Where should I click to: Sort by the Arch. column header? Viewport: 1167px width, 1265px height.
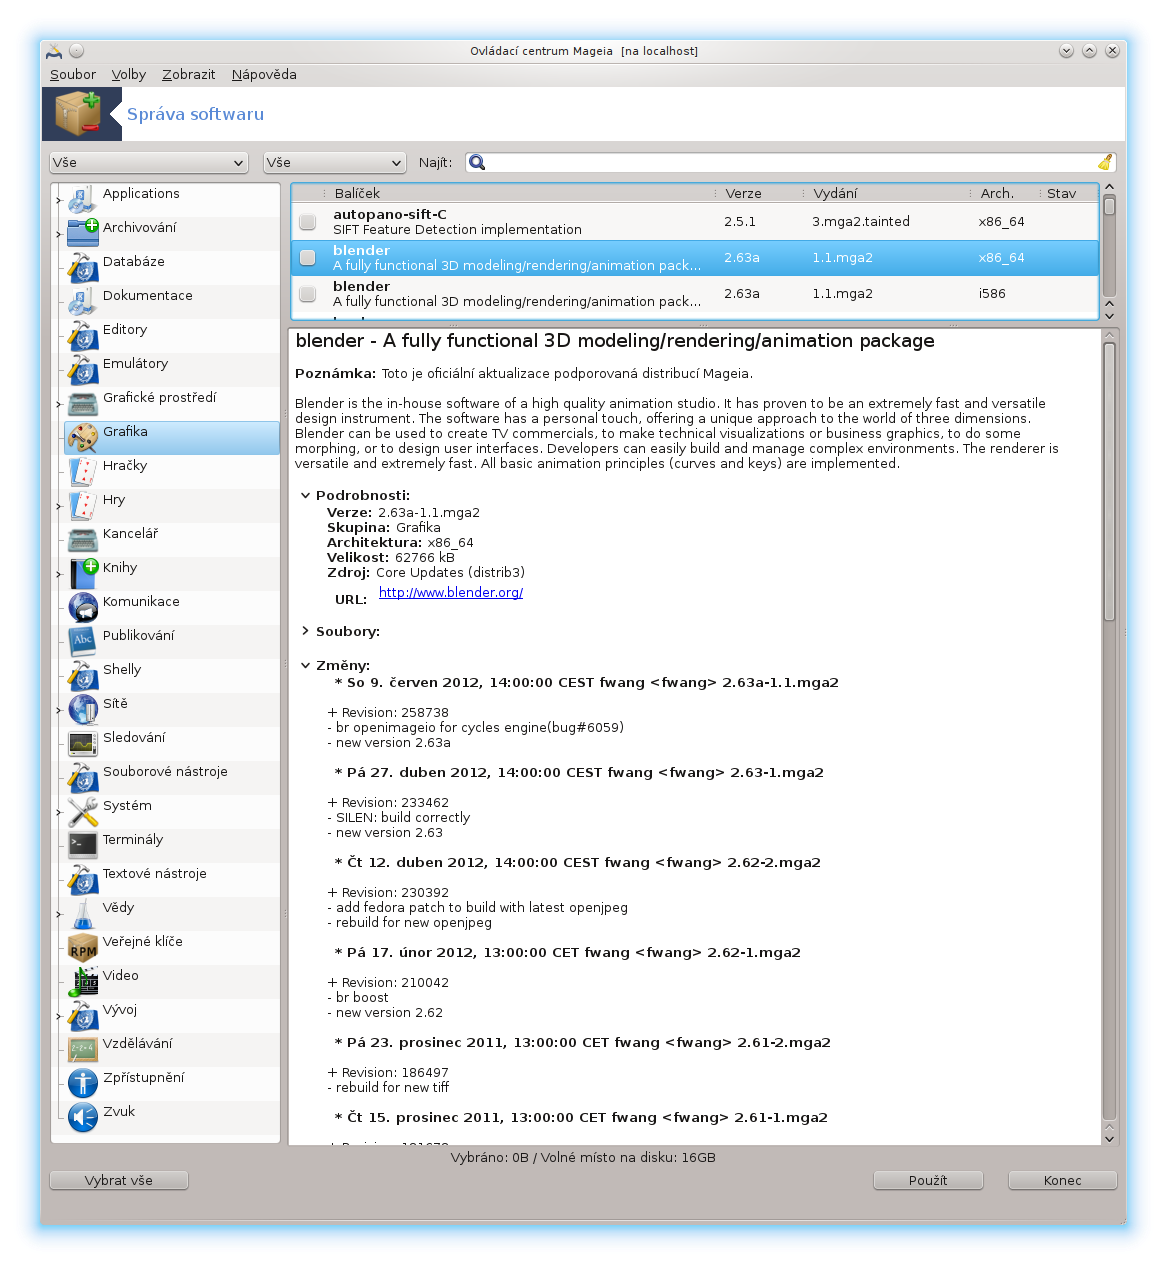coord(1004,193)
